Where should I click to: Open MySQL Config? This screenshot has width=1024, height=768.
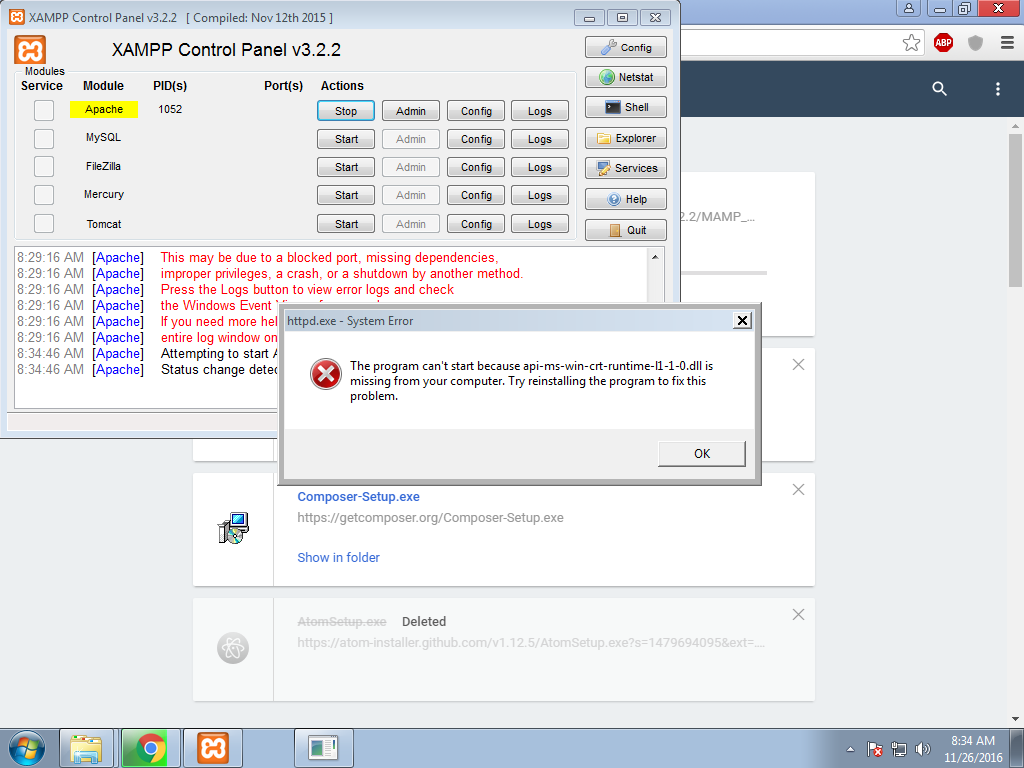[x=476, y=139]
